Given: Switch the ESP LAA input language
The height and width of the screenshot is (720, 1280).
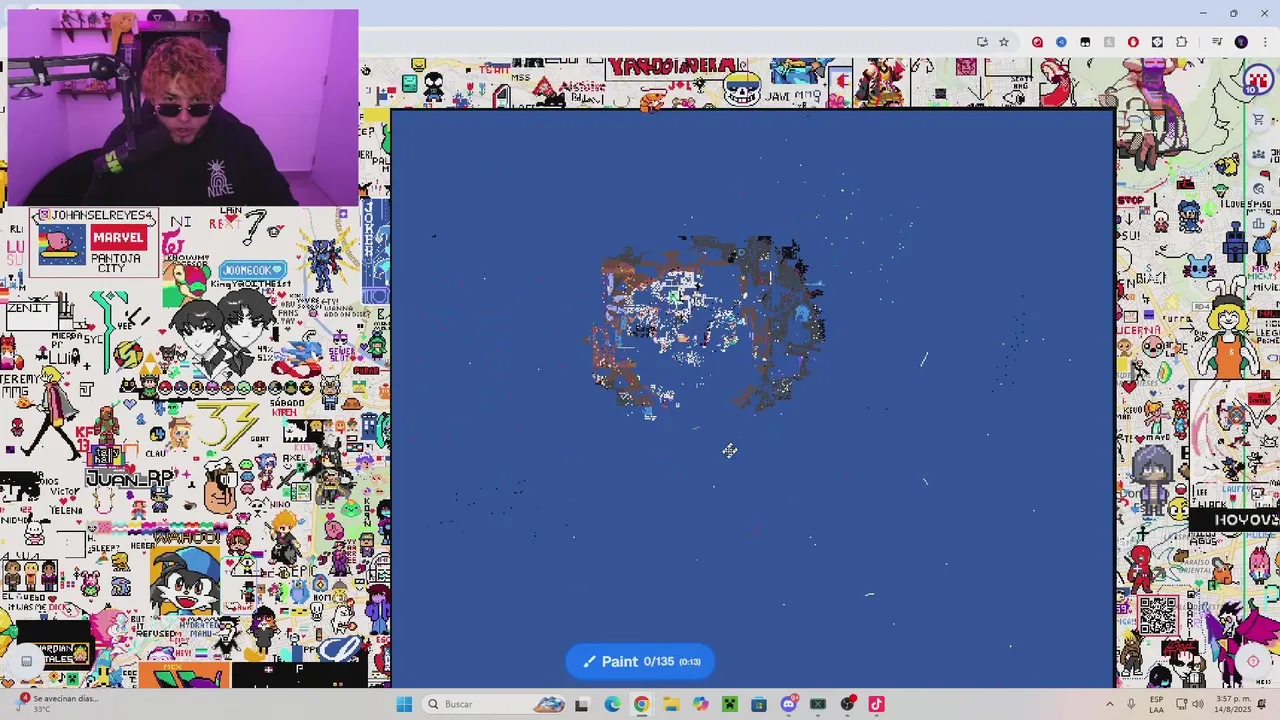Looking at the screenshot, I should point(1156,704).
